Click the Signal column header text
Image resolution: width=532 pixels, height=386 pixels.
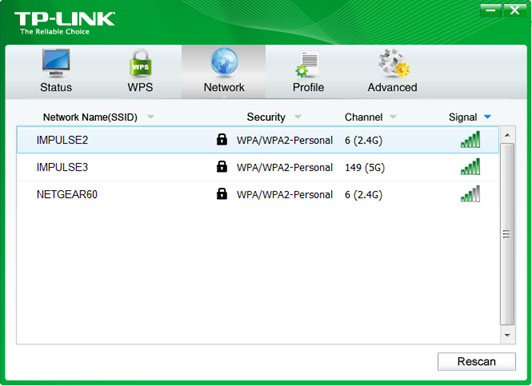point(463,117)
